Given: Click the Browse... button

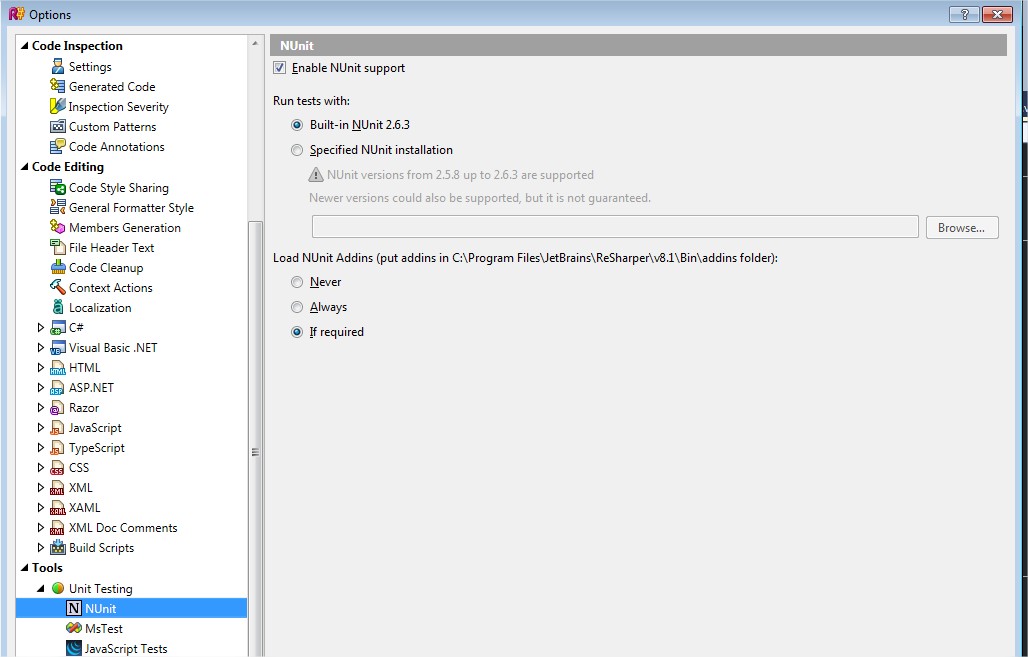Looking at the screenshot, I should coord(962,228).
